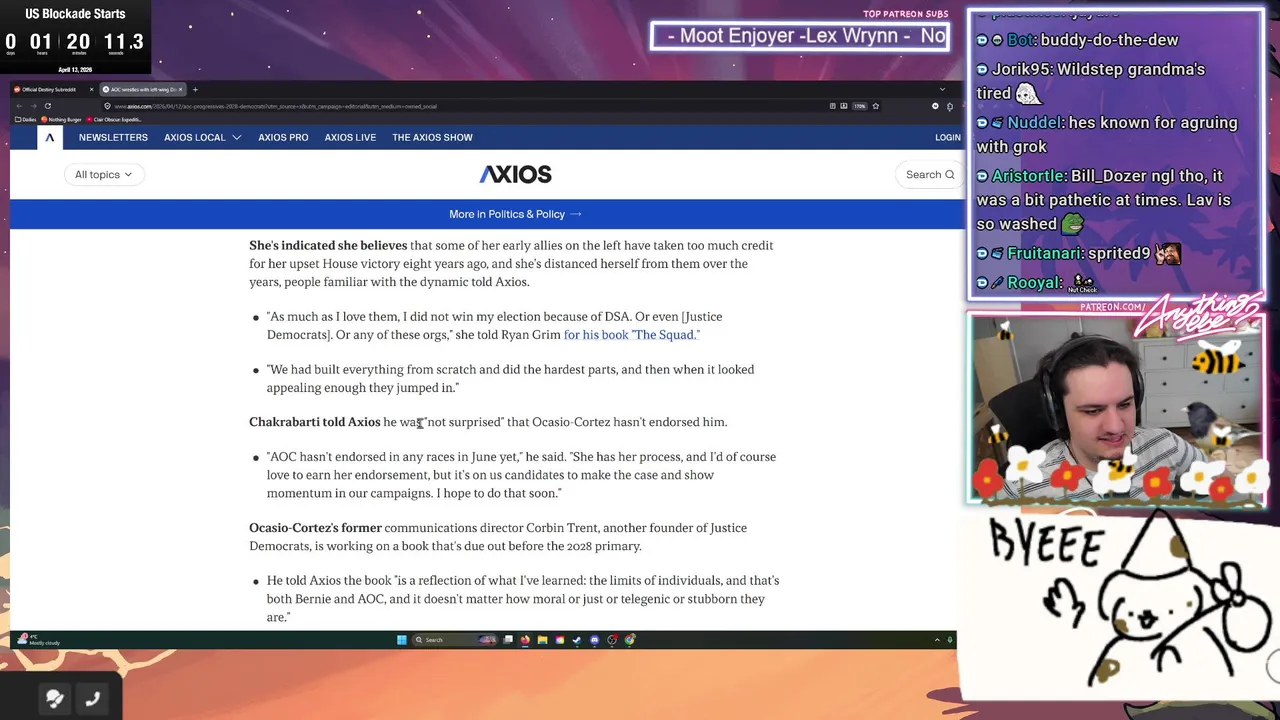
Task: Open File Explorer from the taskbar
Action: [x=542, y=640]
